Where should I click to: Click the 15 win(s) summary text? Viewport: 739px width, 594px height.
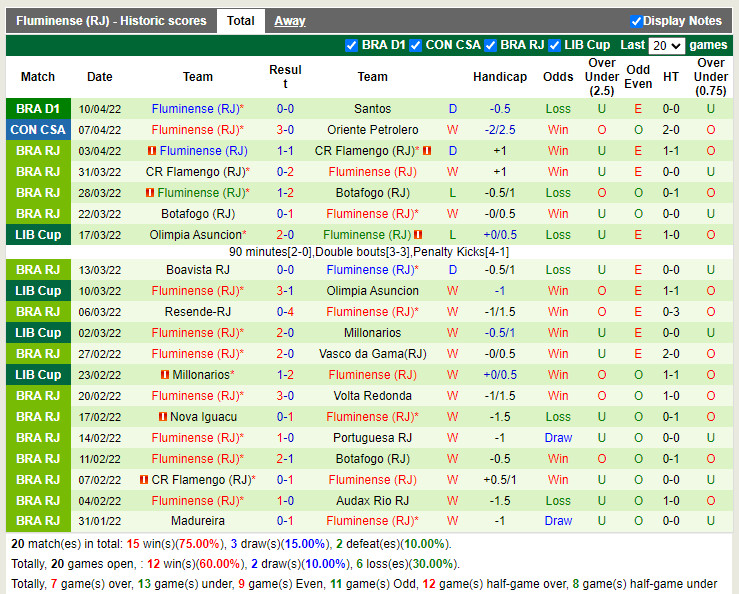pos(175,544)
